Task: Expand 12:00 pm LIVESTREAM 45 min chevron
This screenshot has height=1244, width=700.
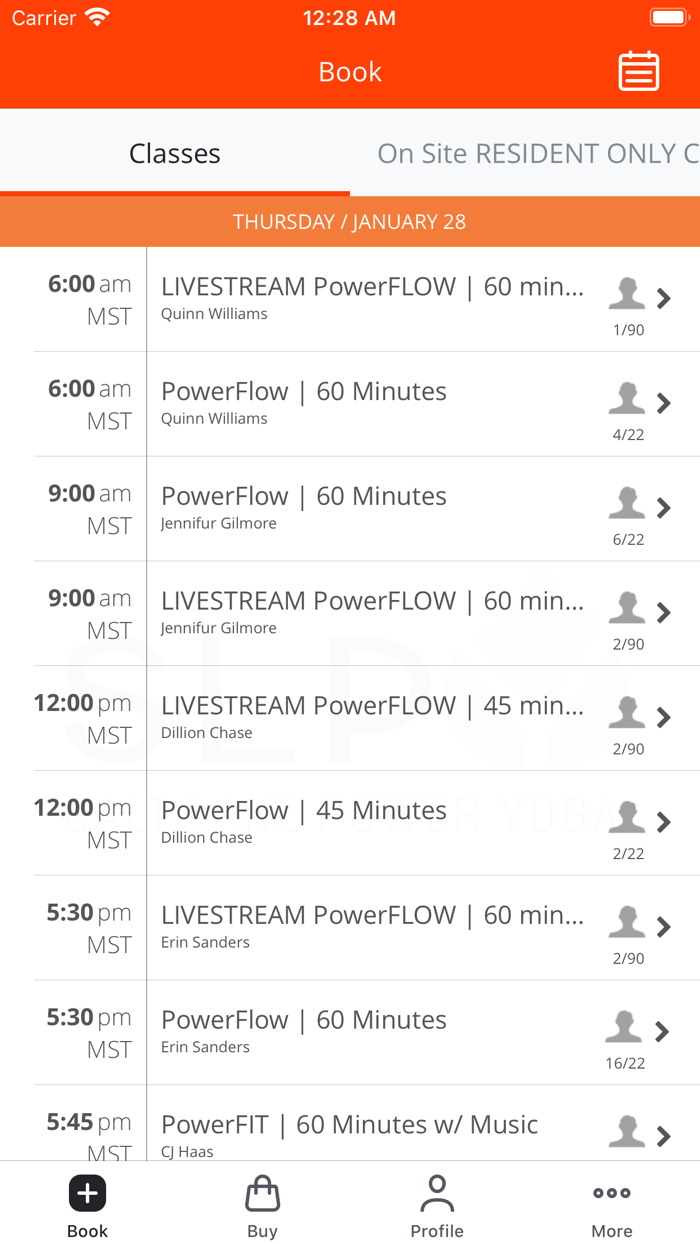Action: click(x=663, y=717)
